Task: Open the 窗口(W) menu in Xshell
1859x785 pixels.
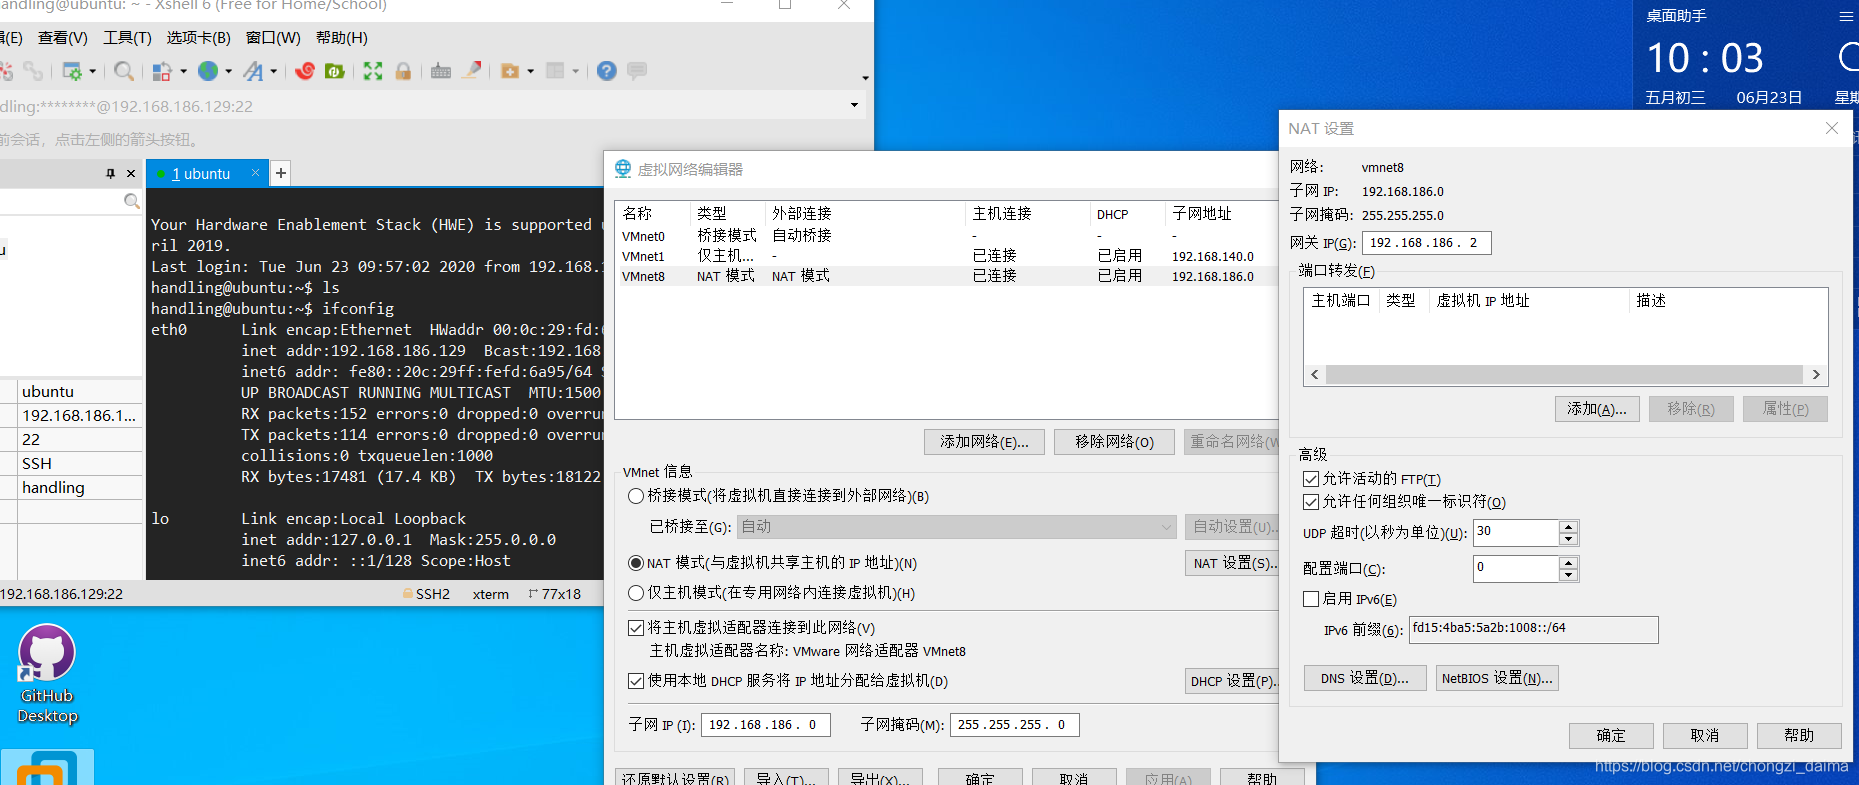Action: click(x=273, y=38)
